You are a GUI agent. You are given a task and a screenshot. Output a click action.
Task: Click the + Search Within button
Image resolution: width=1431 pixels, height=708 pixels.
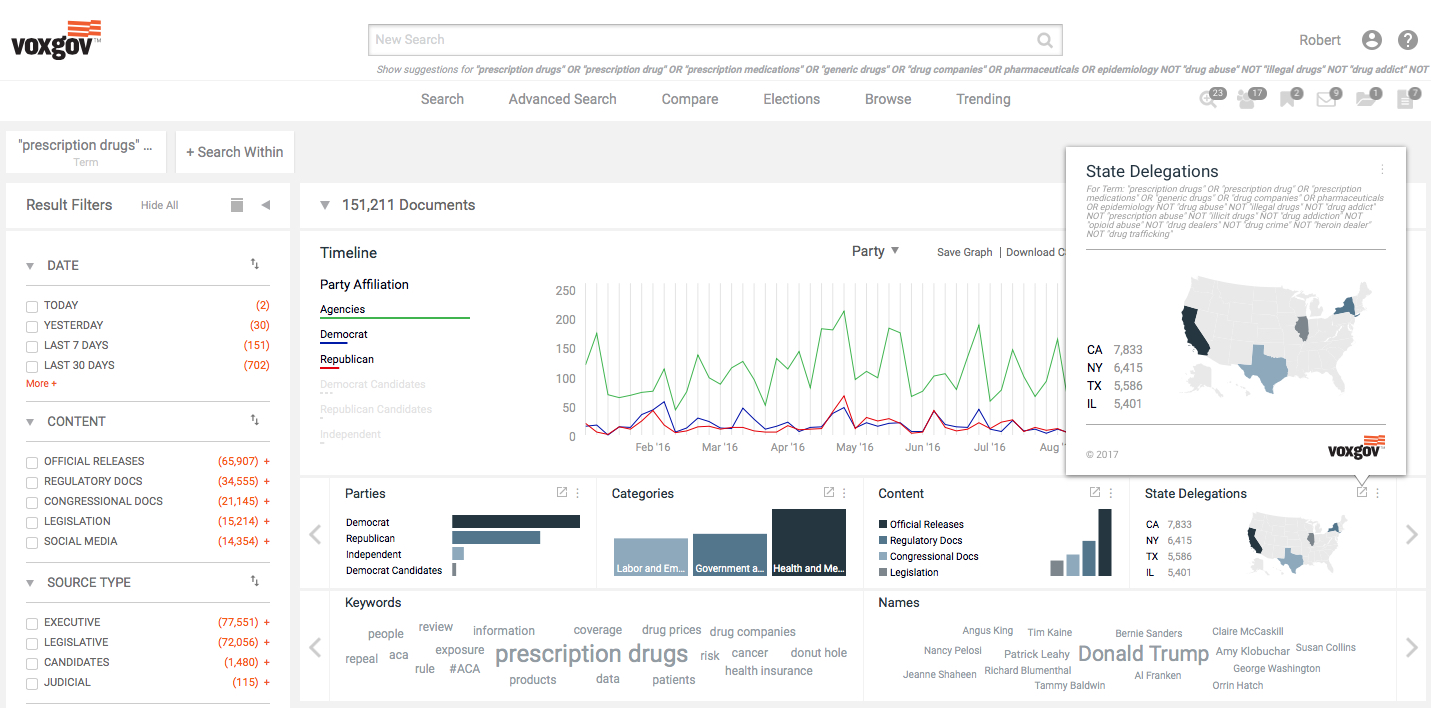(x=235, y=152)
